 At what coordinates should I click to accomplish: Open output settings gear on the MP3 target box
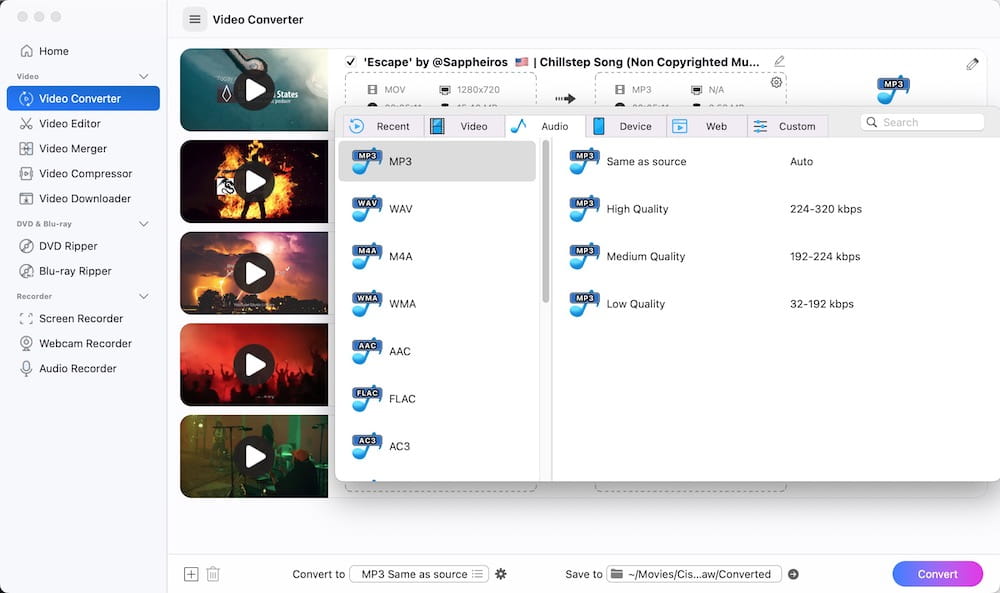click(776, 82)
